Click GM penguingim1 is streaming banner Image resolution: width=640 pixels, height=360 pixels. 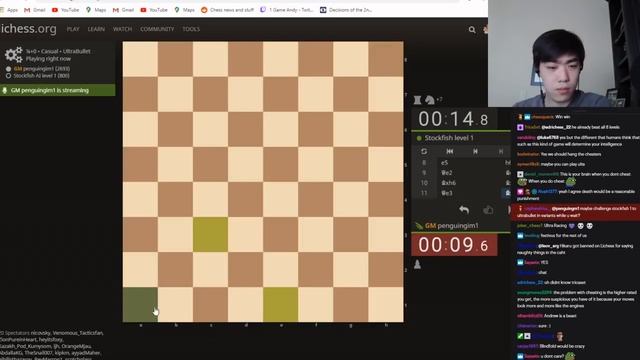coord(58,90)
